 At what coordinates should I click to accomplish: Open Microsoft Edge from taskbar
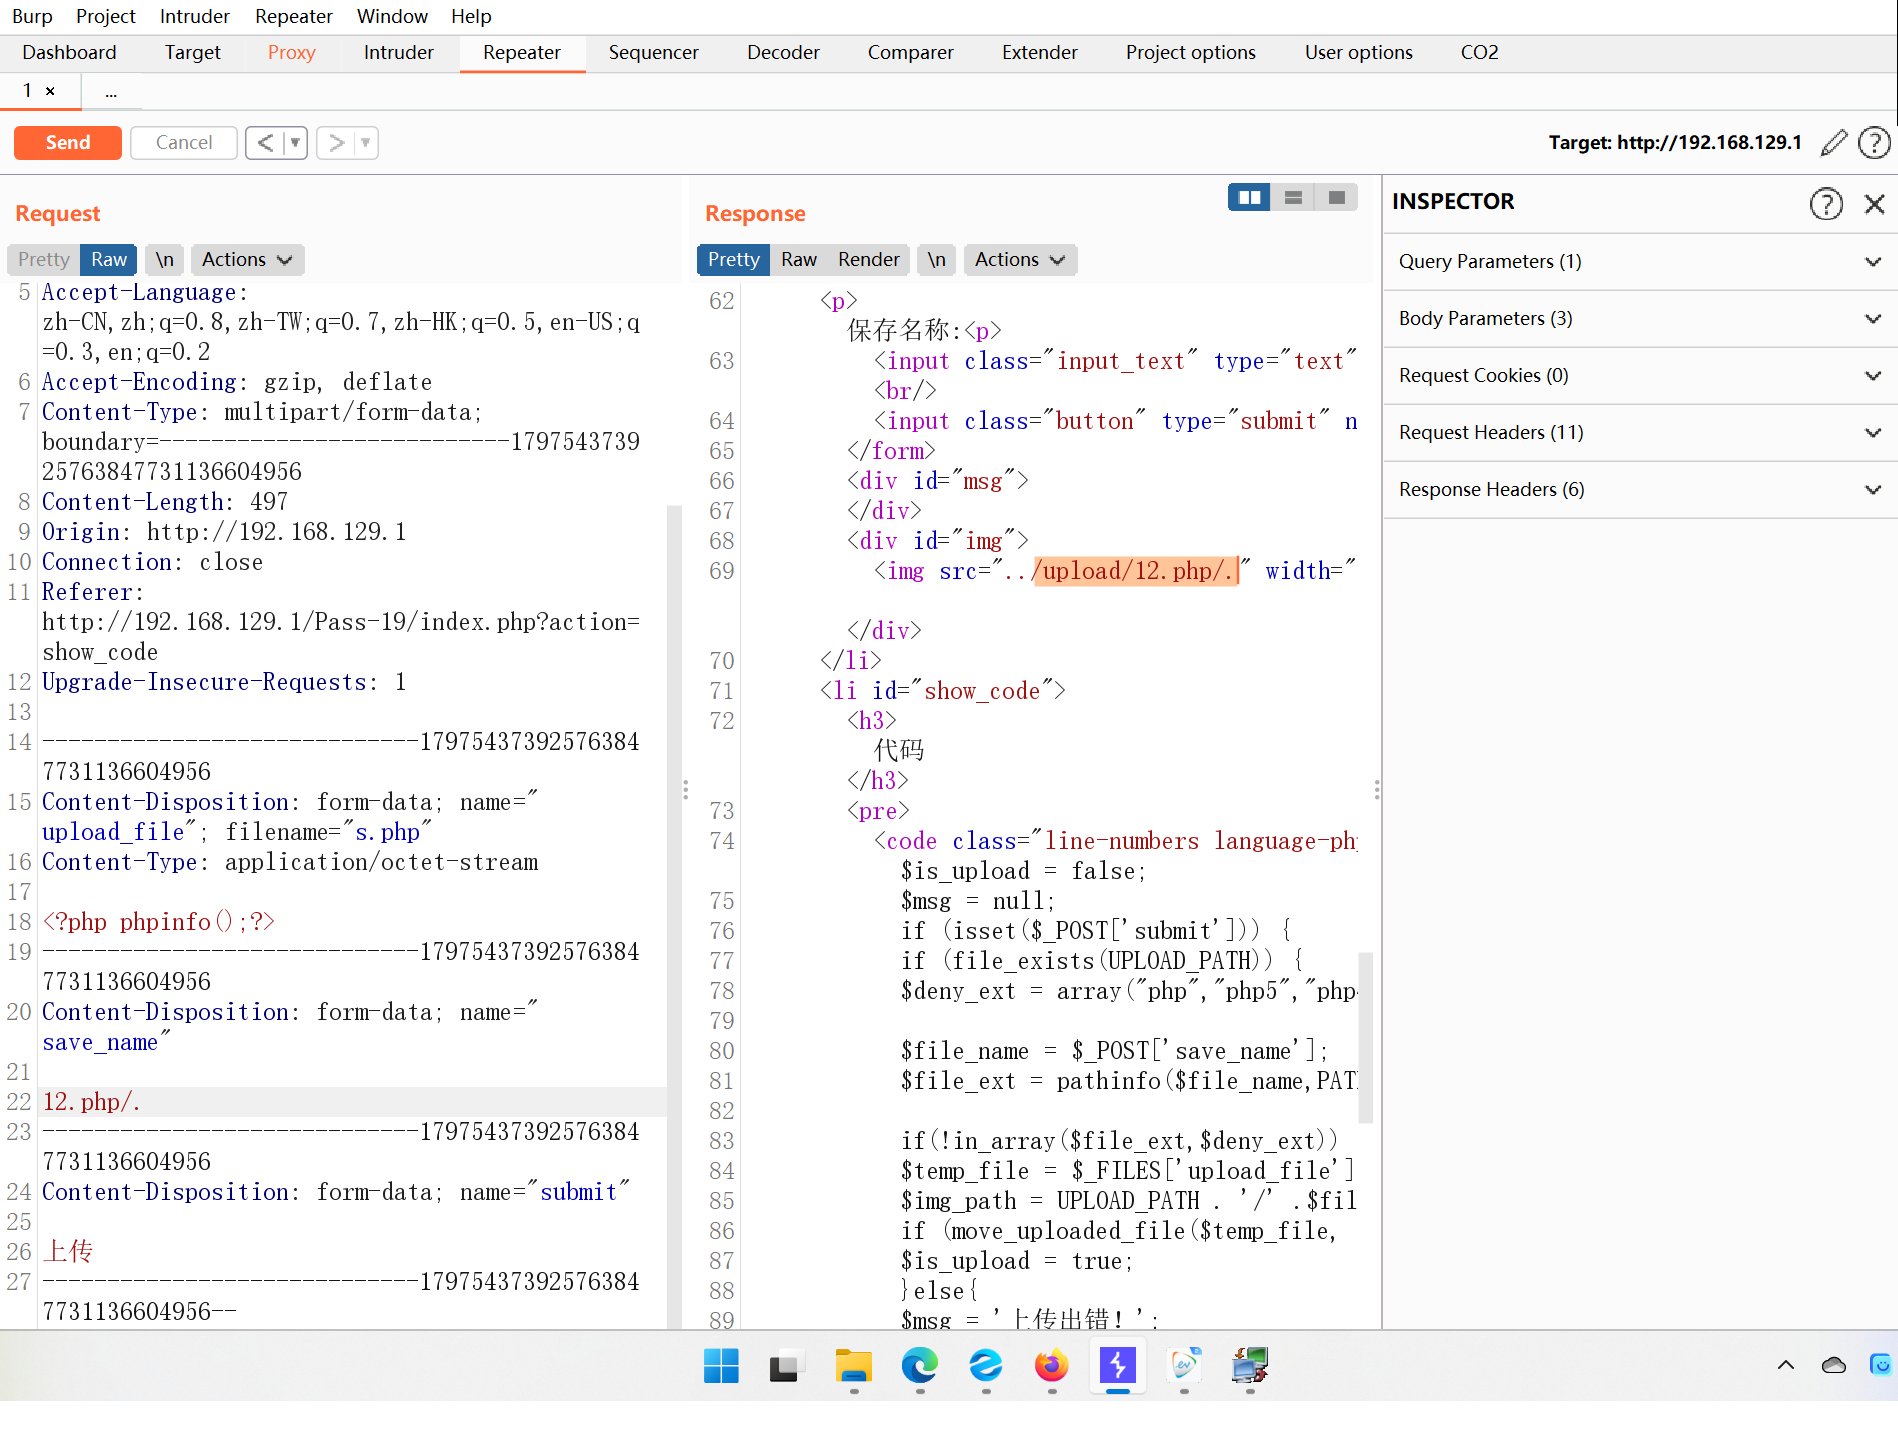[x=919, y=1366]
